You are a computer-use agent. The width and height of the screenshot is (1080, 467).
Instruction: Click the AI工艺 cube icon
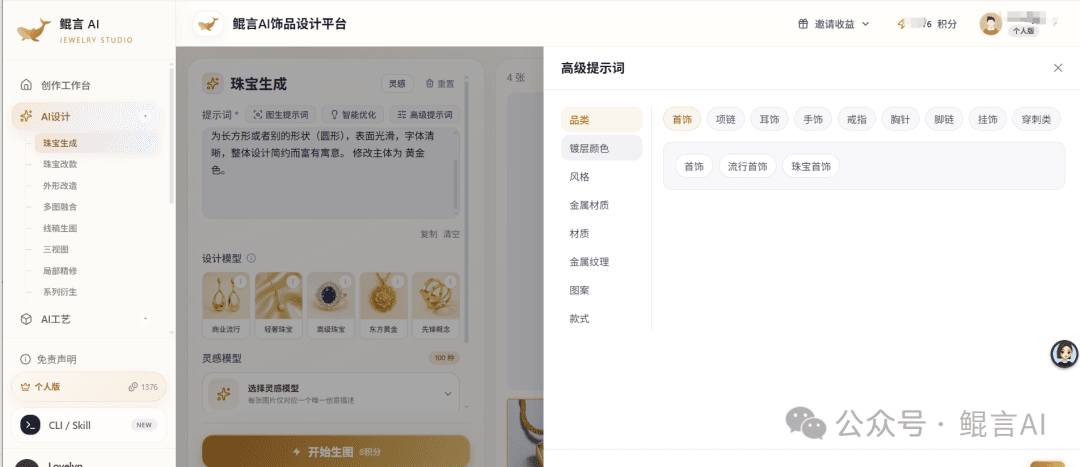pyautogui.click(x=26, y=319)
